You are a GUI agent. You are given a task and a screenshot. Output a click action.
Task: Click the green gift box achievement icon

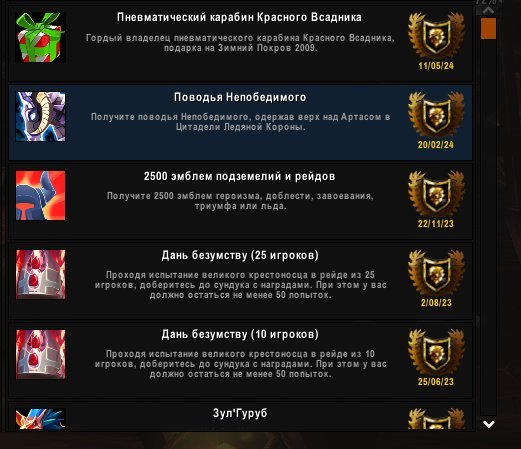pyautogui.click(x=40, y=37)
